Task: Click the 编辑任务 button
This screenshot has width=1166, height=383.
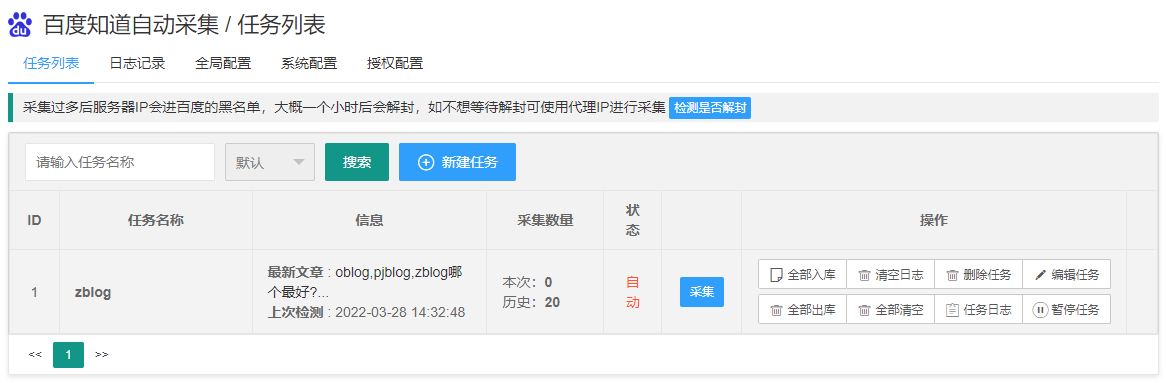Action: [x=1066, y=274]
